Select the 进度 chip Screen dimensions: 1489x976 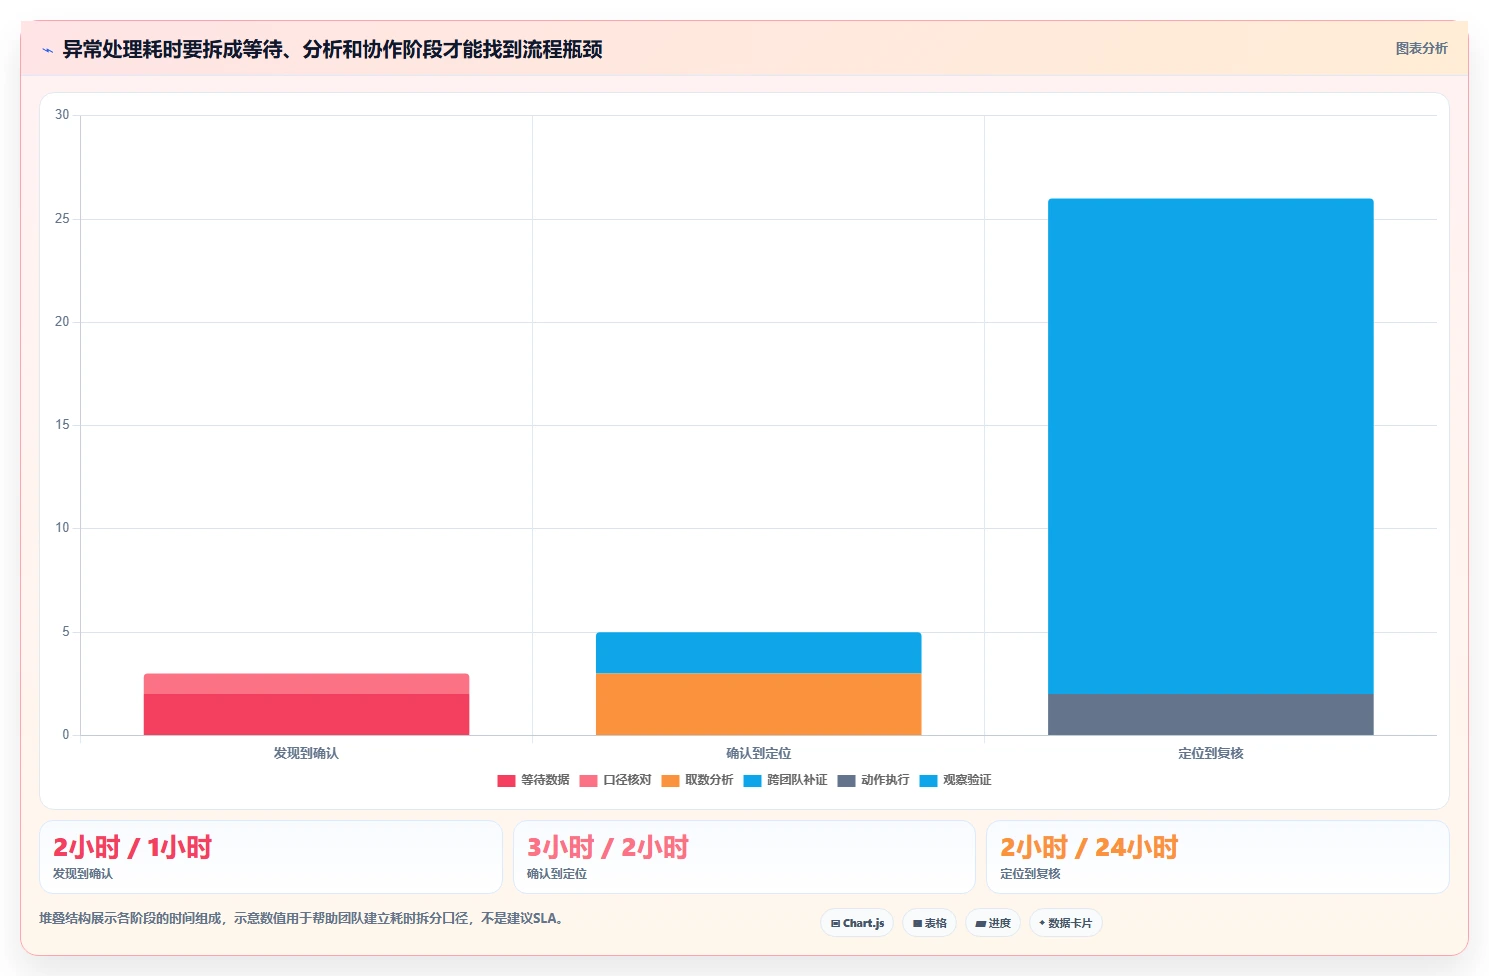993,923
